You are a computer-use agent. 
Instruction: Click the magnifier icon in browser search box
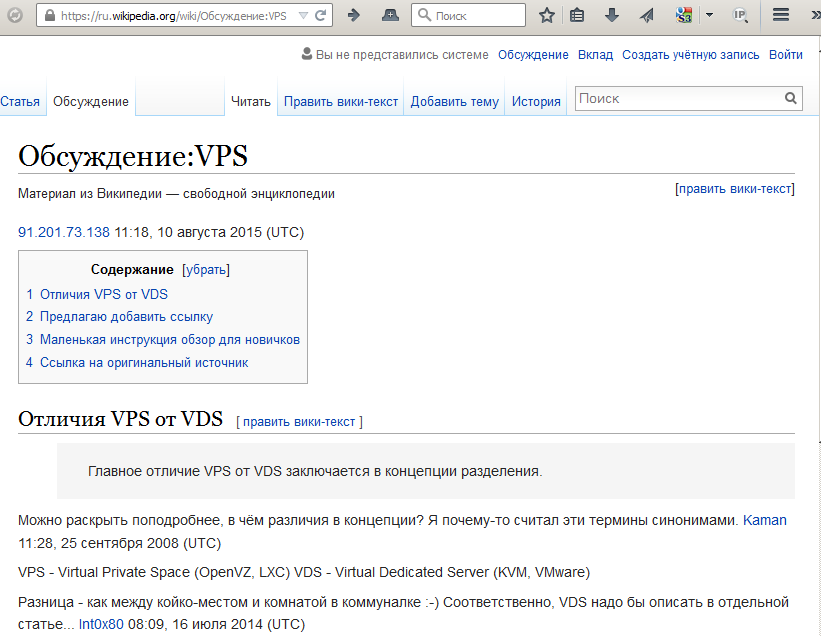pyautogui.click(x=424, y=15)
